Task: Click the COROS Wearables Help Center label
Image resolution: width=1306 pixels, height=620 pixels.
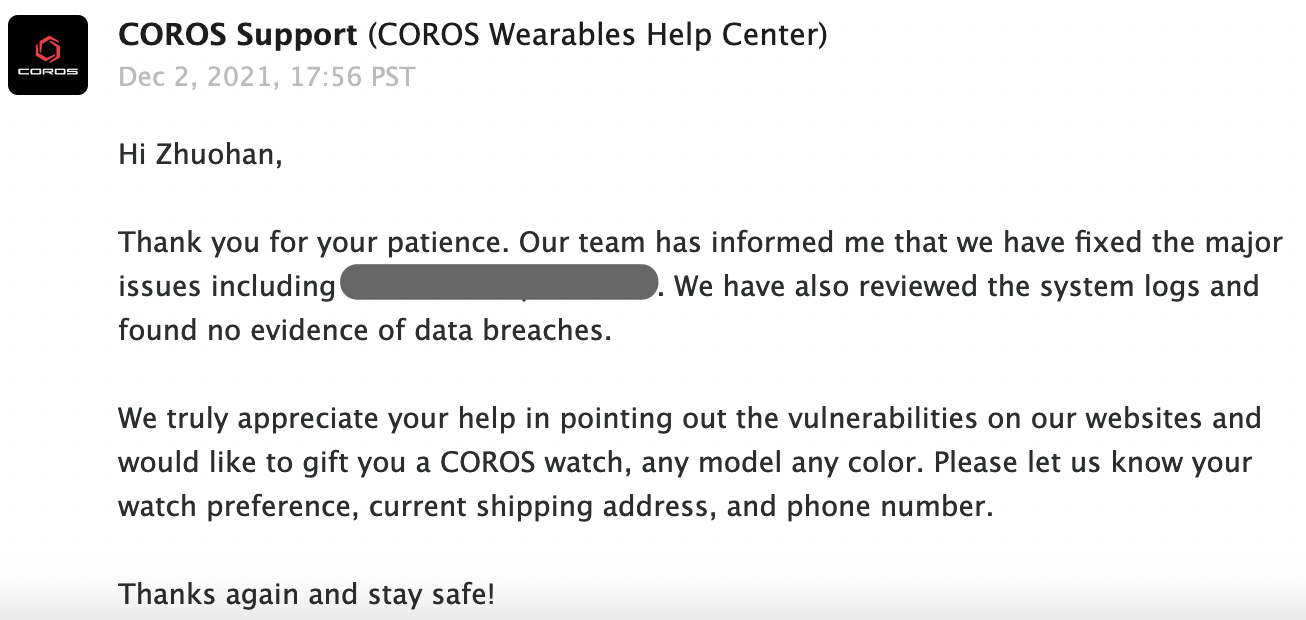Action: point(598,36)
